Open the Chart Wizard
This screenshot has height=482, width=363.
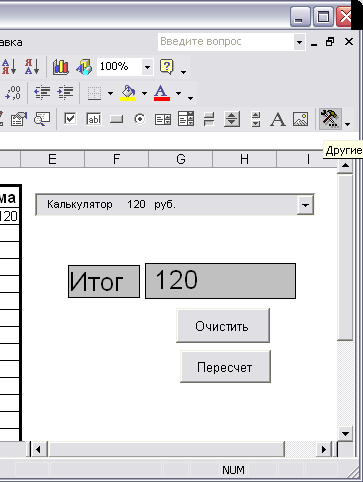click(x=61, y=67)
